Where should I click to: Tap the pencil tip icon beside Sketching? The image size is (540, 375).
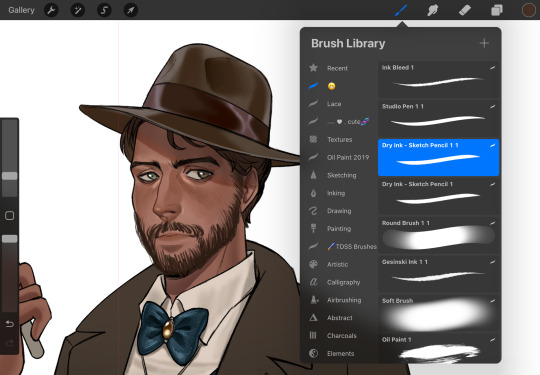tap(313, 175)
